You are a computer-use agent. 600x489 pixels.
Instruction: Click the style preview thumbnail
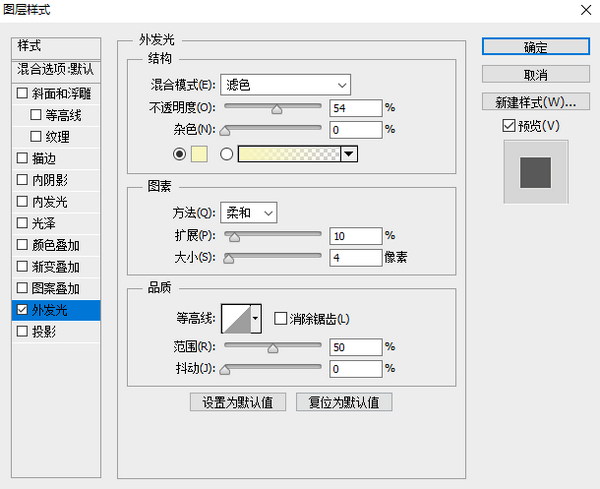535,173
